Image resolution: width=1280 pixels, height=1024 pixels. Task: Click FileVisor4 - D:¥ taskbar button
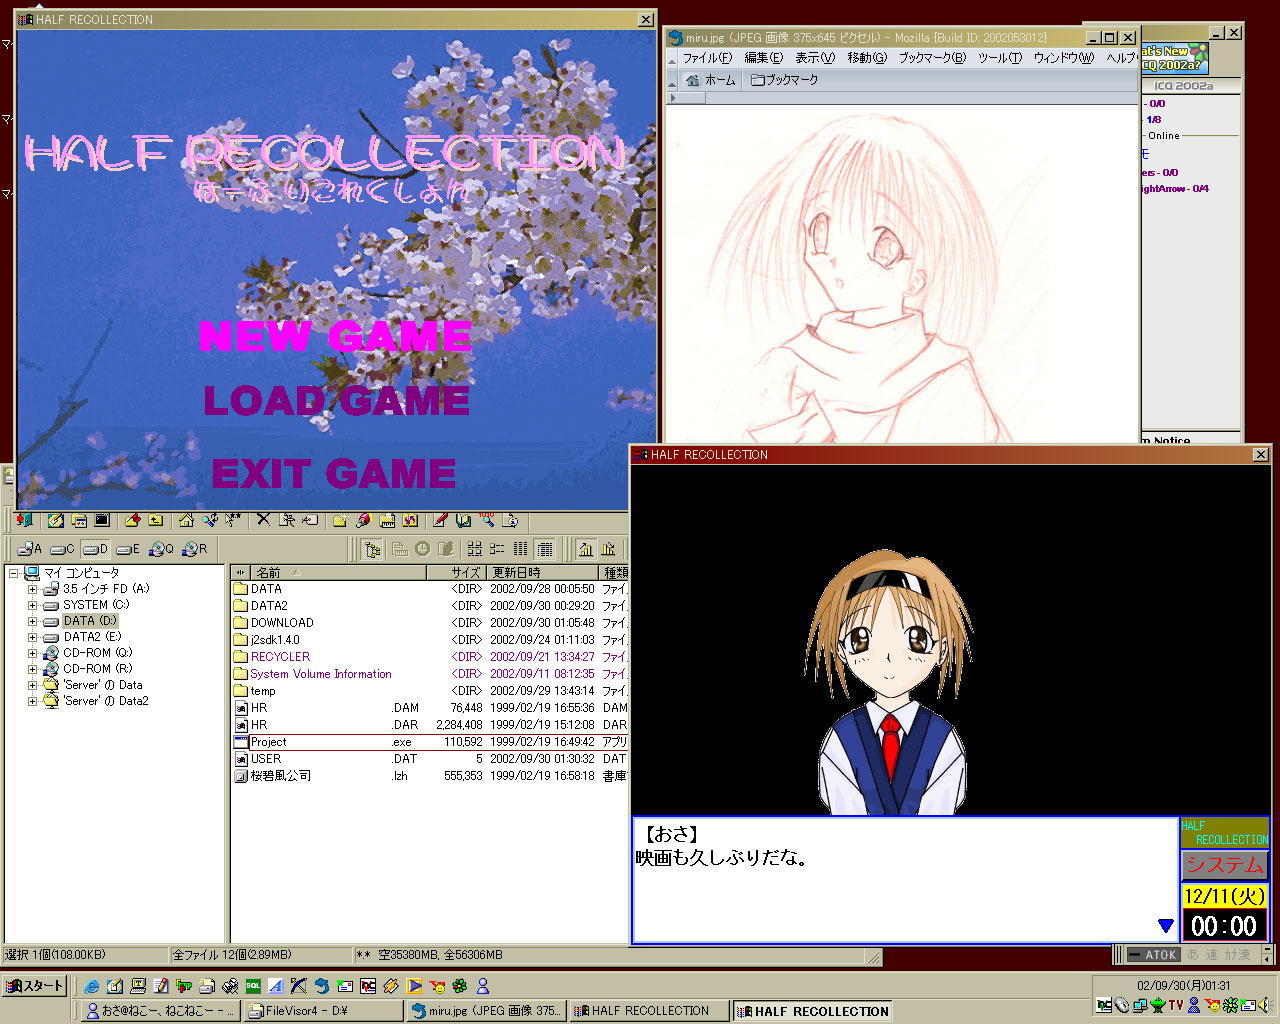pos(323,1011)
